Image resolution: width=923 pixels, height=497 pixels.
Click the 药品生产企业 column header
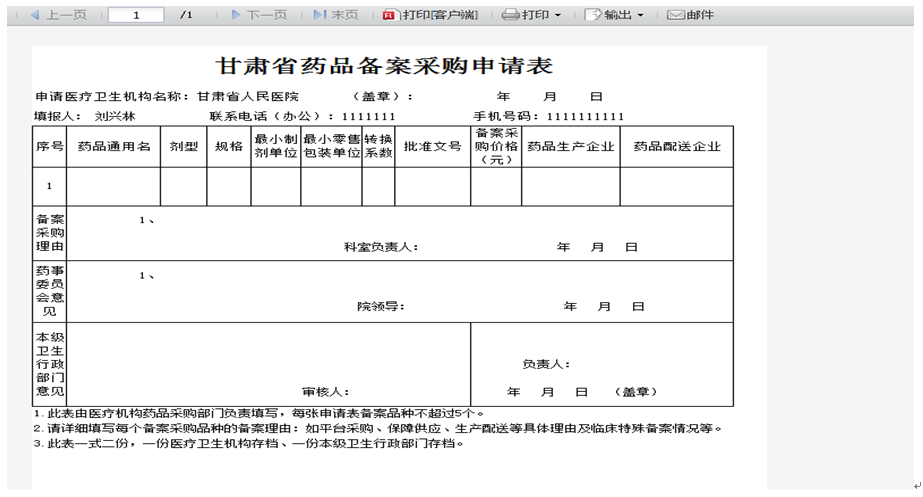coord(570,146)
